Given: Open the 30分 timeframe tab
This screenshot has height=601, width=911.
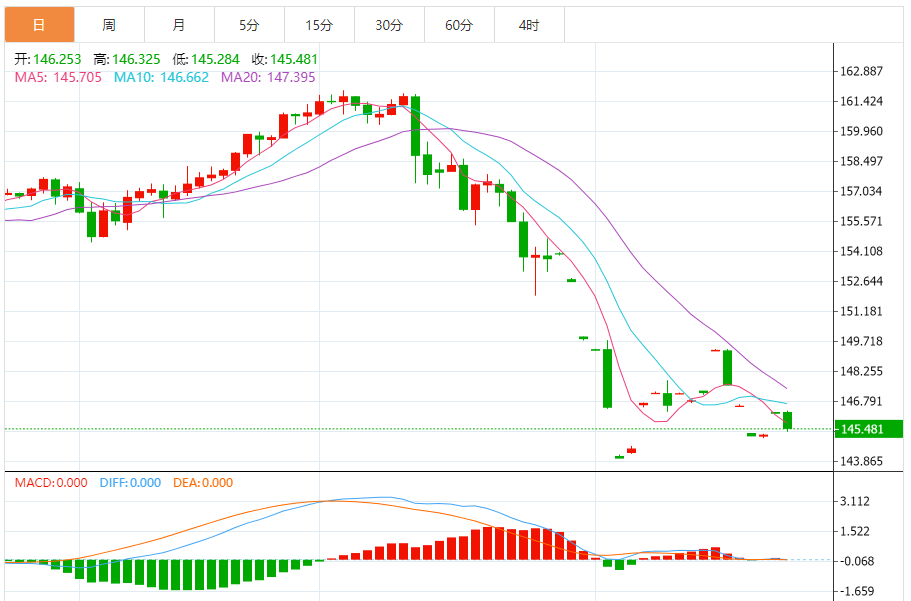Looking at the screenshot, I should pos(389,25).
